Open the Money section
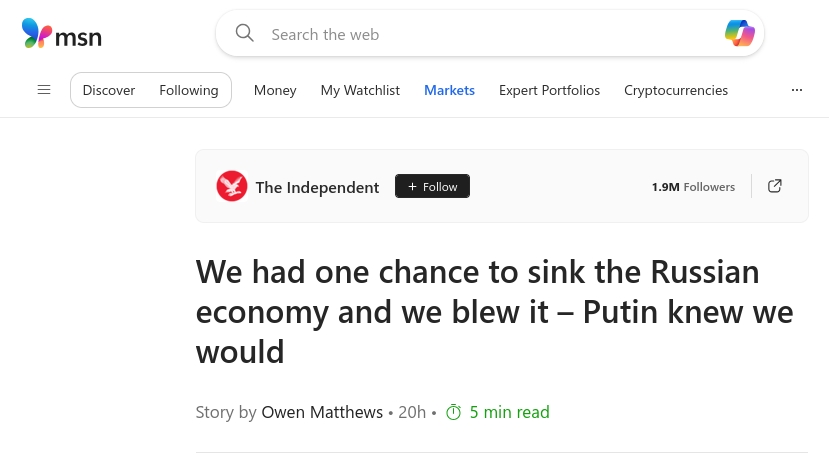Screen dimensions: 829x462 (x=275, y=90)
